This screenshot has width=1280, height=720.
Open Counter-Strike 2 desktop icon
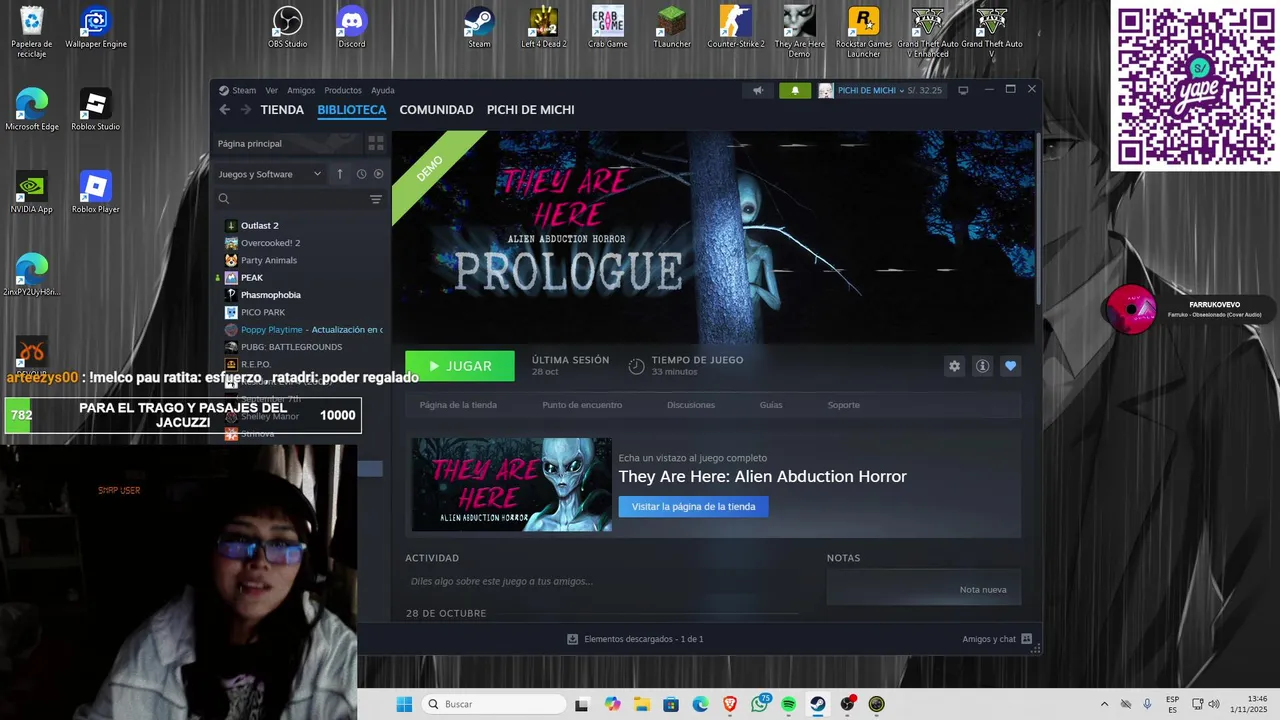tap(735, 28)
